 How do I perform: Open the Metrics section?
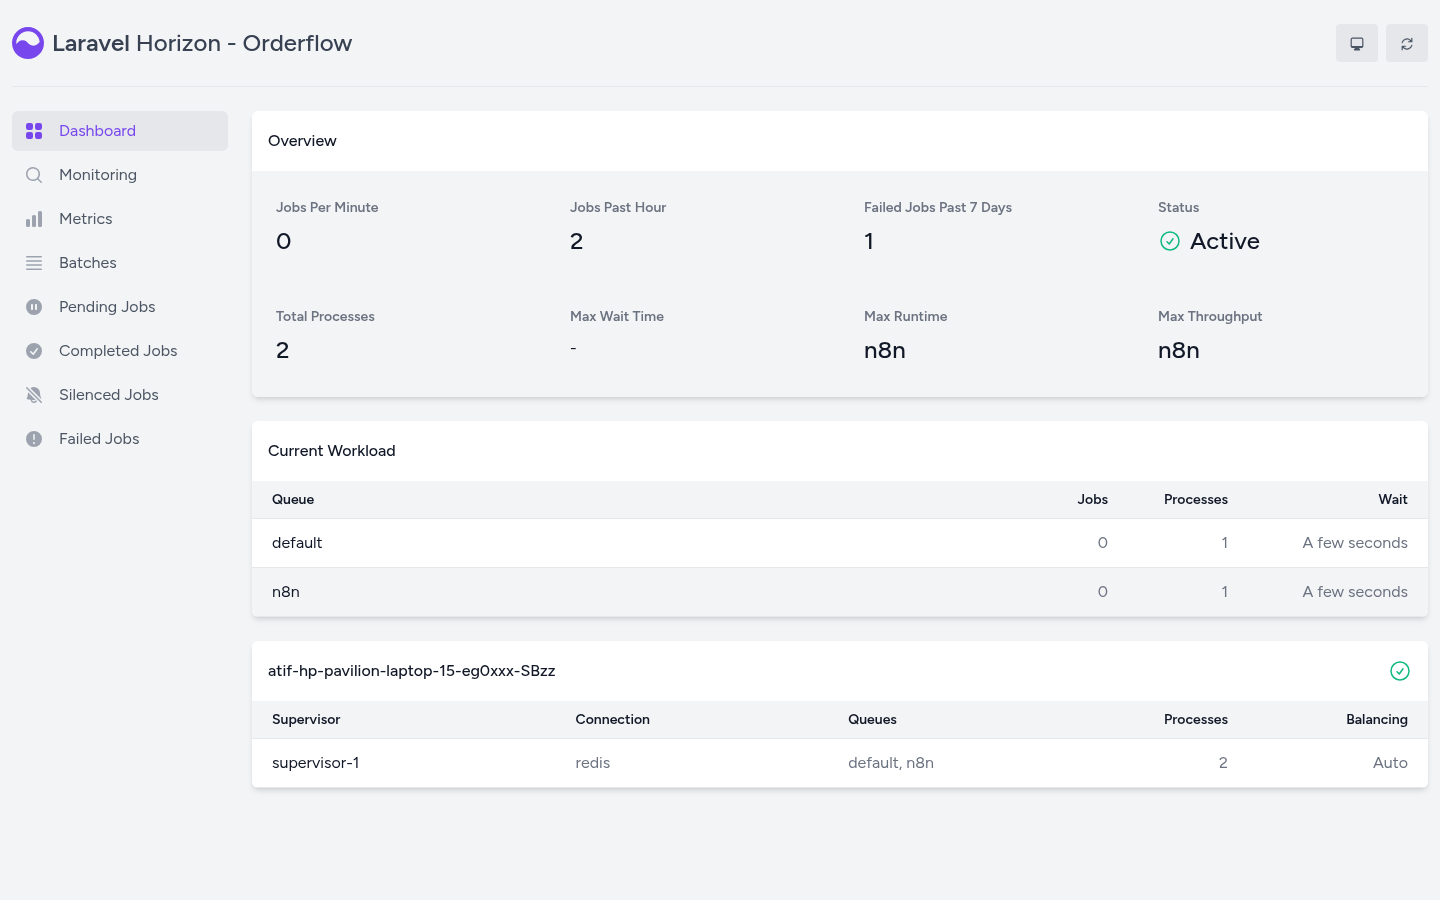click(120, 219)
